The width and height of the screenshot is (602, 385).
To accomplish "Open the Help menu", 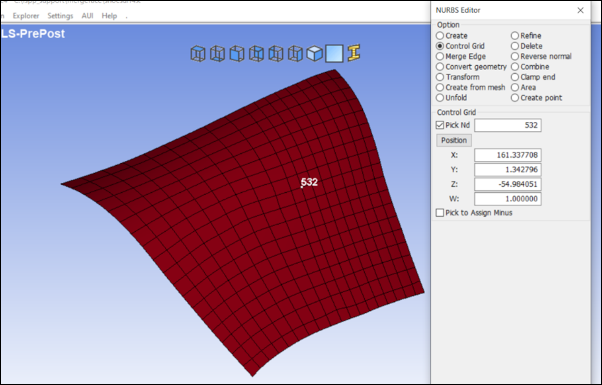I will click(x=109, y=16).
